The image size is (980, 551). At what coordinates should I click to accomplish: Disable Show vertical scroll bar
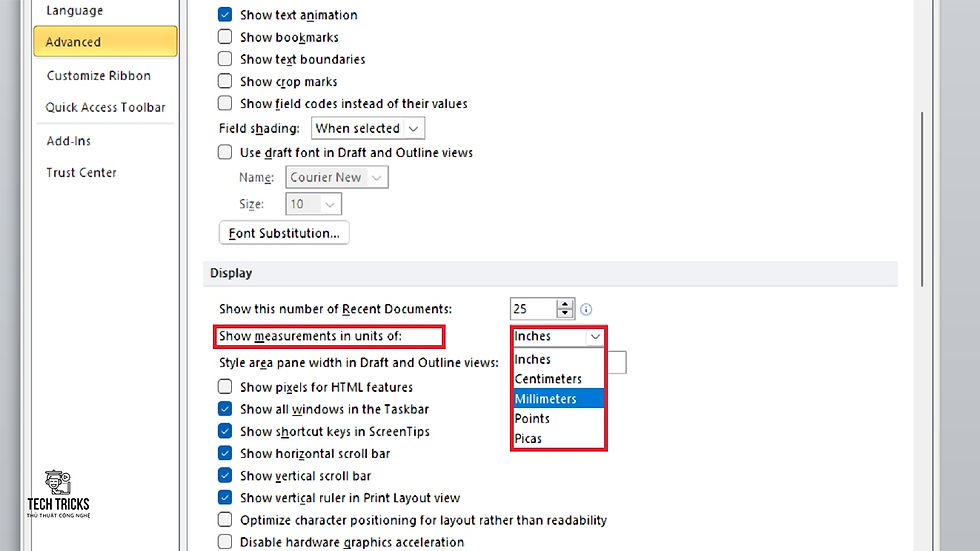(x=225, y=475)
